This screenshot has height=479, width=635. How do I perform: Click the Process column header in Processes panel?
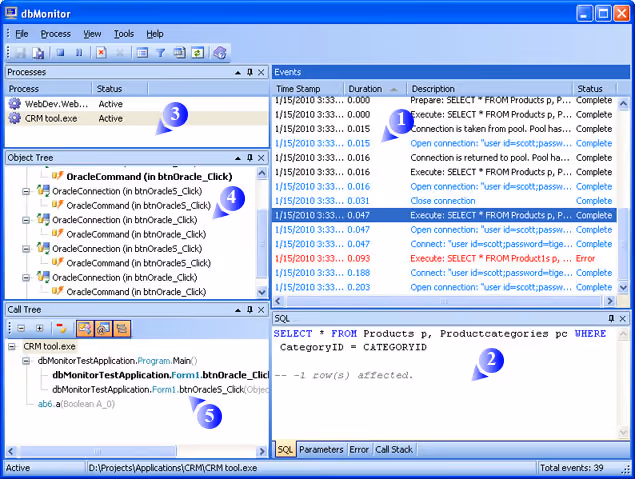(49, 89)
